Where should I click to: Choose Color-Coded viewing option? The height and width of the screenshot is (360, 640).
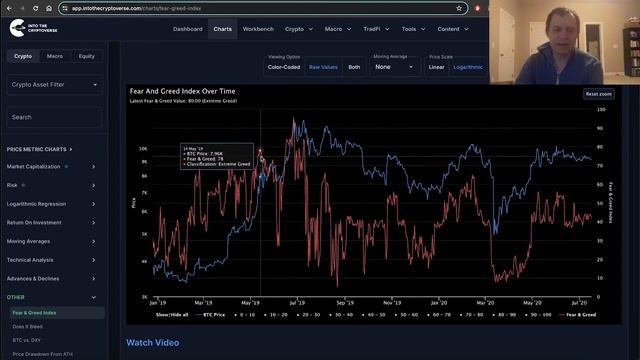(x=284, y=67)
